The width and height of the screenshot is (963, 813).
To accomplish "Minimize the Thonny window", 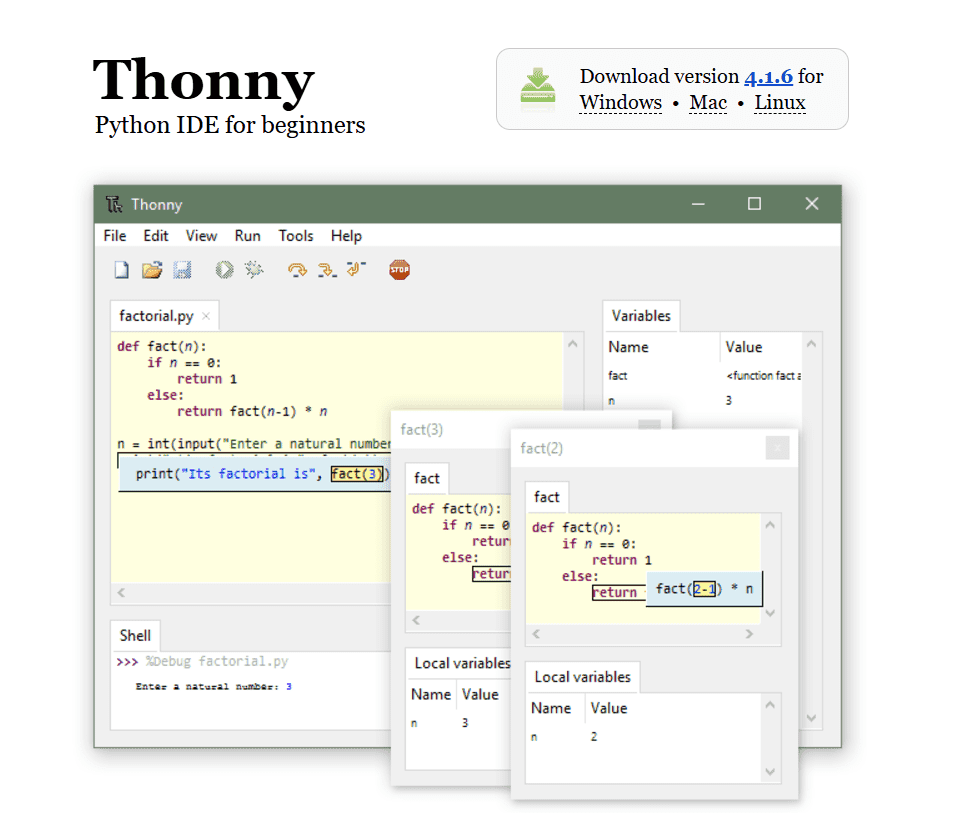I will click(x=698, y=204).
